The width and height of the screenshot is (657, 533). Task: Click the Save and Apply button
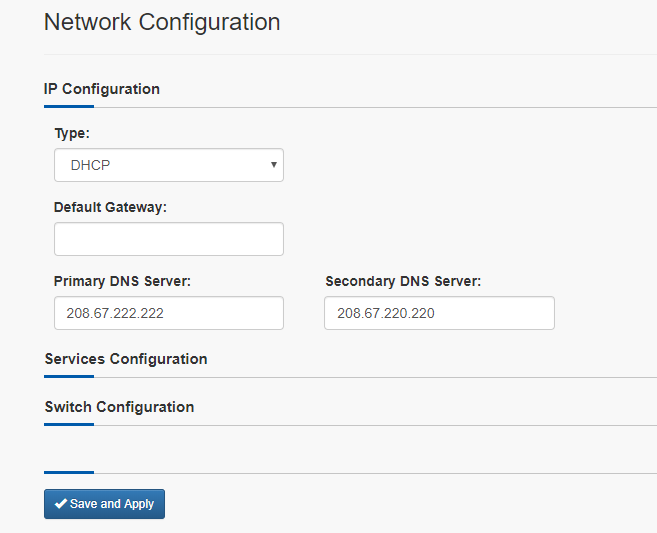point(104,504)
